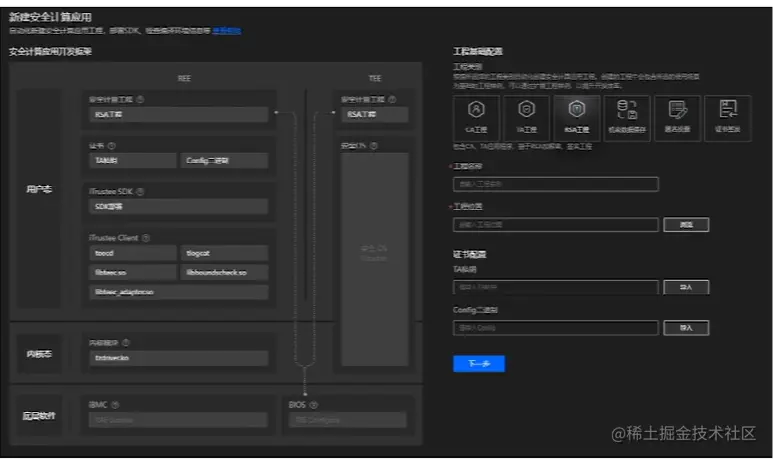Focus the TA证书 certificate path input

click(556, 287)
